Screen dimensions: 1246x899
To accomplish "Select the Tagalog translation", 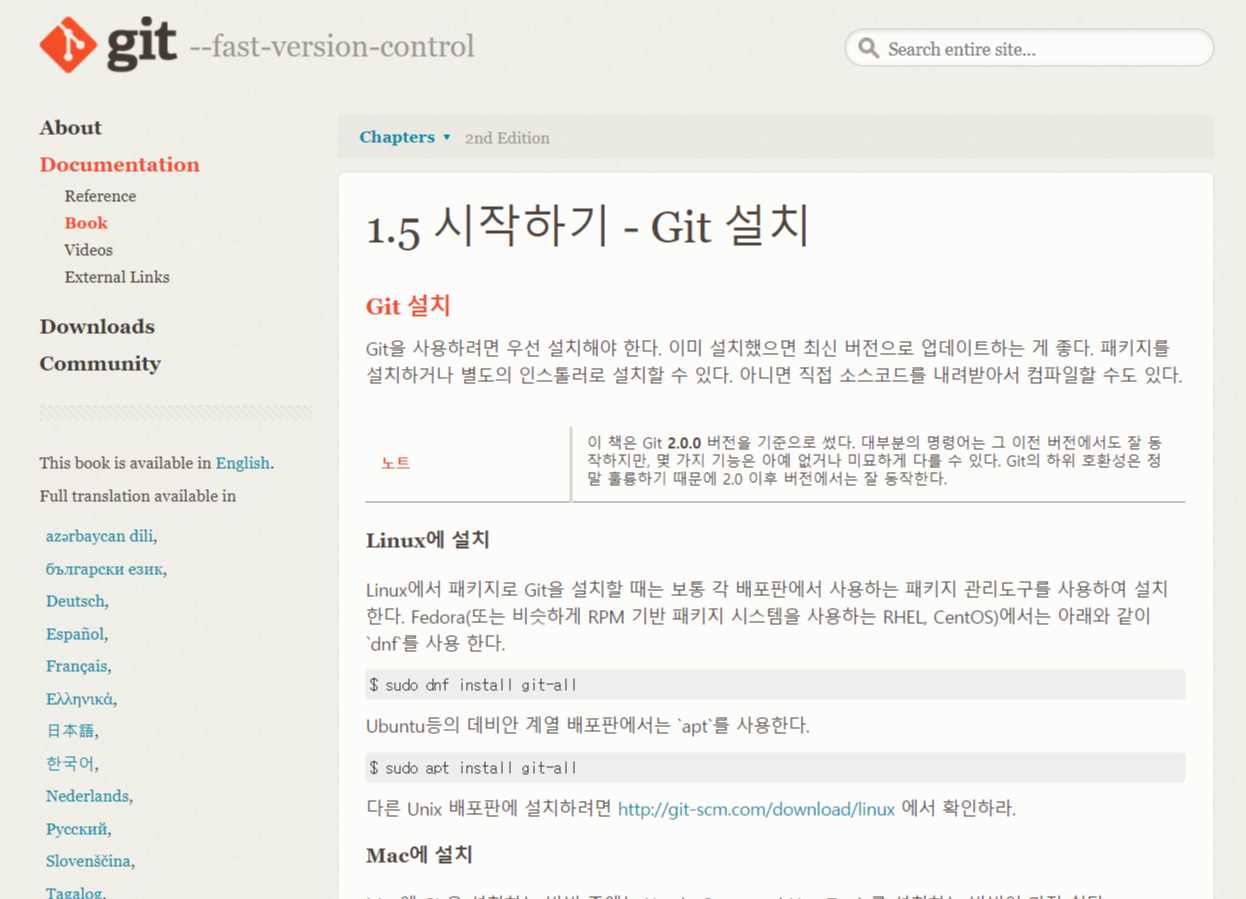I will [x=74, y=892].
